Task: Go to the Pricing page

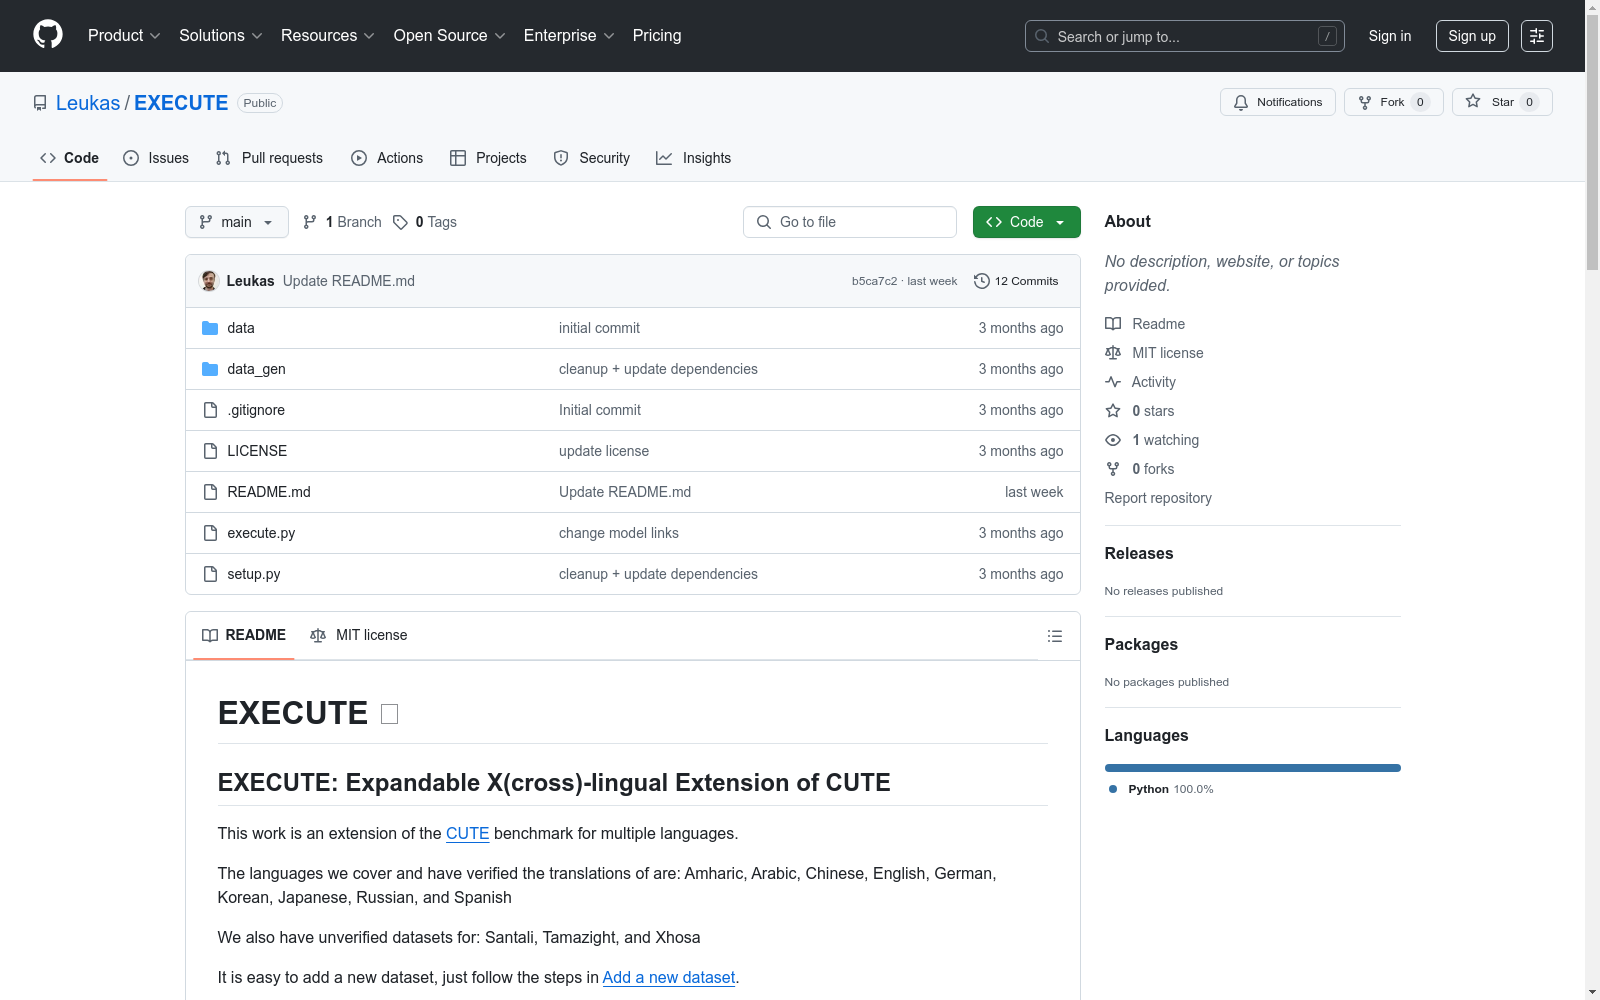Action: [x=657, y=36]
